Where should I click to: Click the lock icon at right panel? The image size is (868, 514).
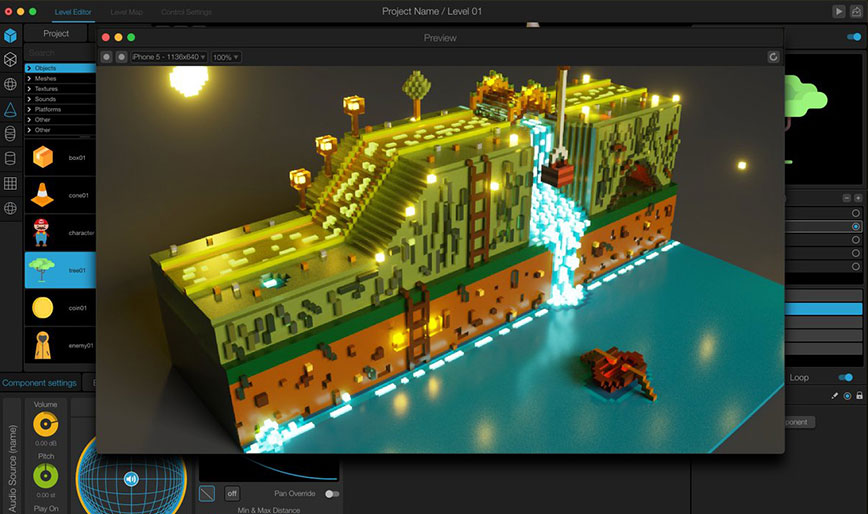point(859,396)
